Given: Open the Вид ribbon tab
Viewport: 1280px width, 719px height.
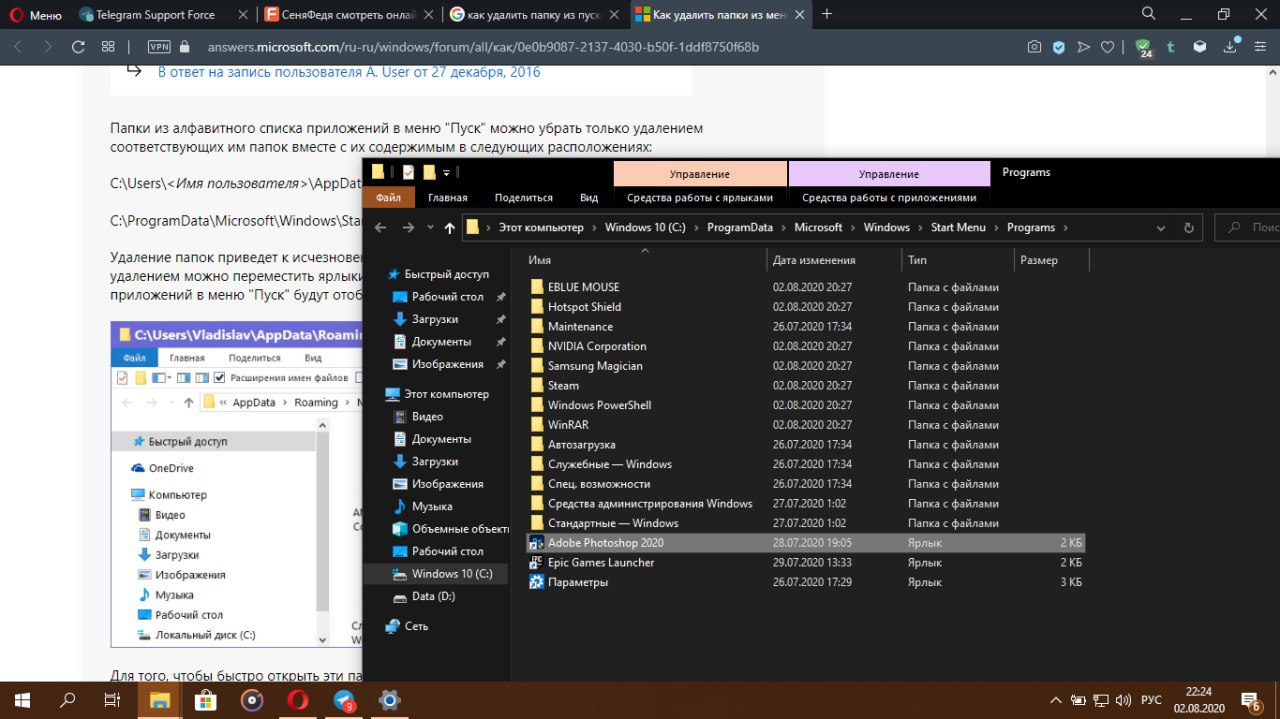Looking at the screenshot, I should coord(589,198).
